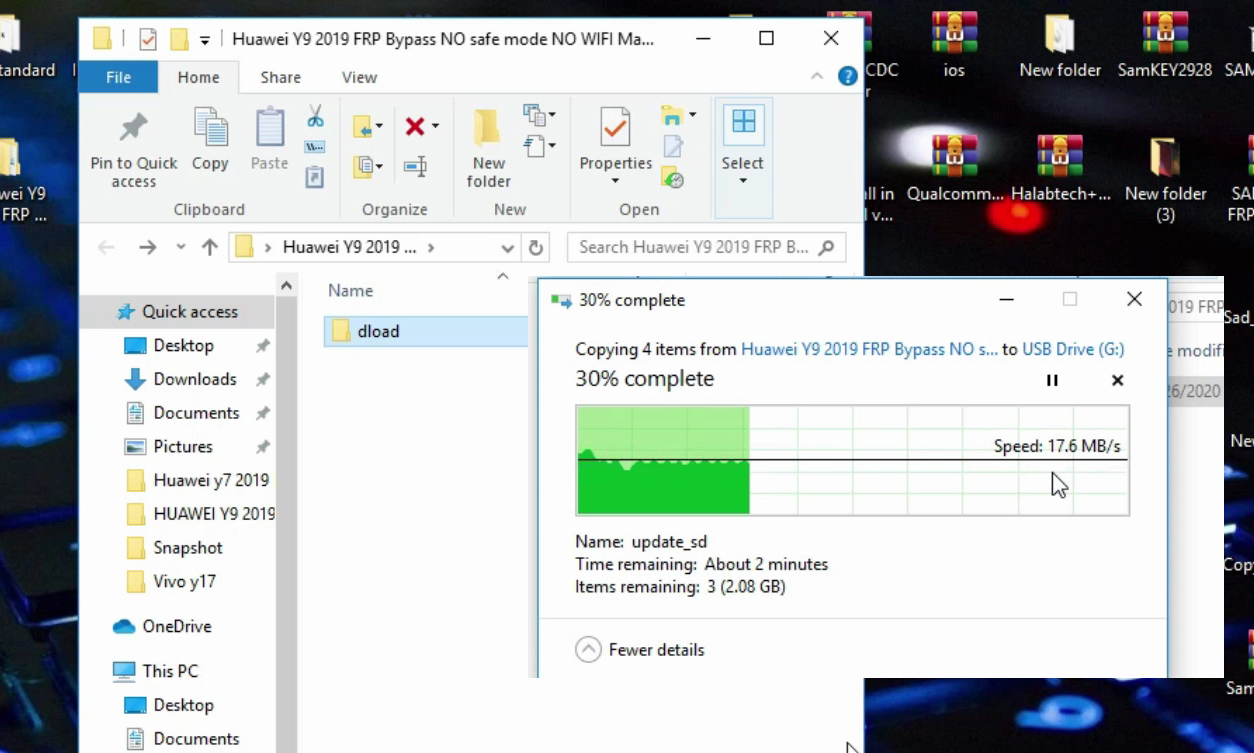Click the Paste shortcut icon
Viewport: 1254px width, 753px height.
315,177
